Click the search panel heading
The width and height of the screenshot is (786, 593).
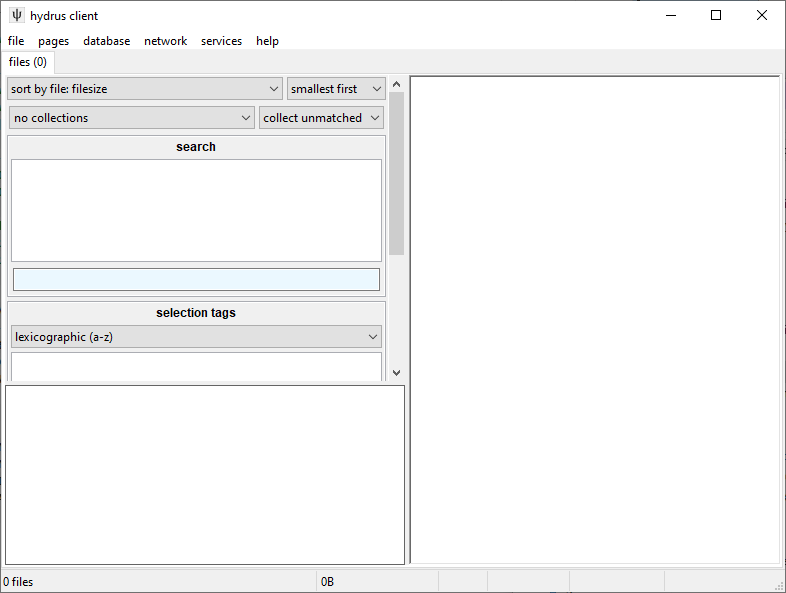(196, 147)
